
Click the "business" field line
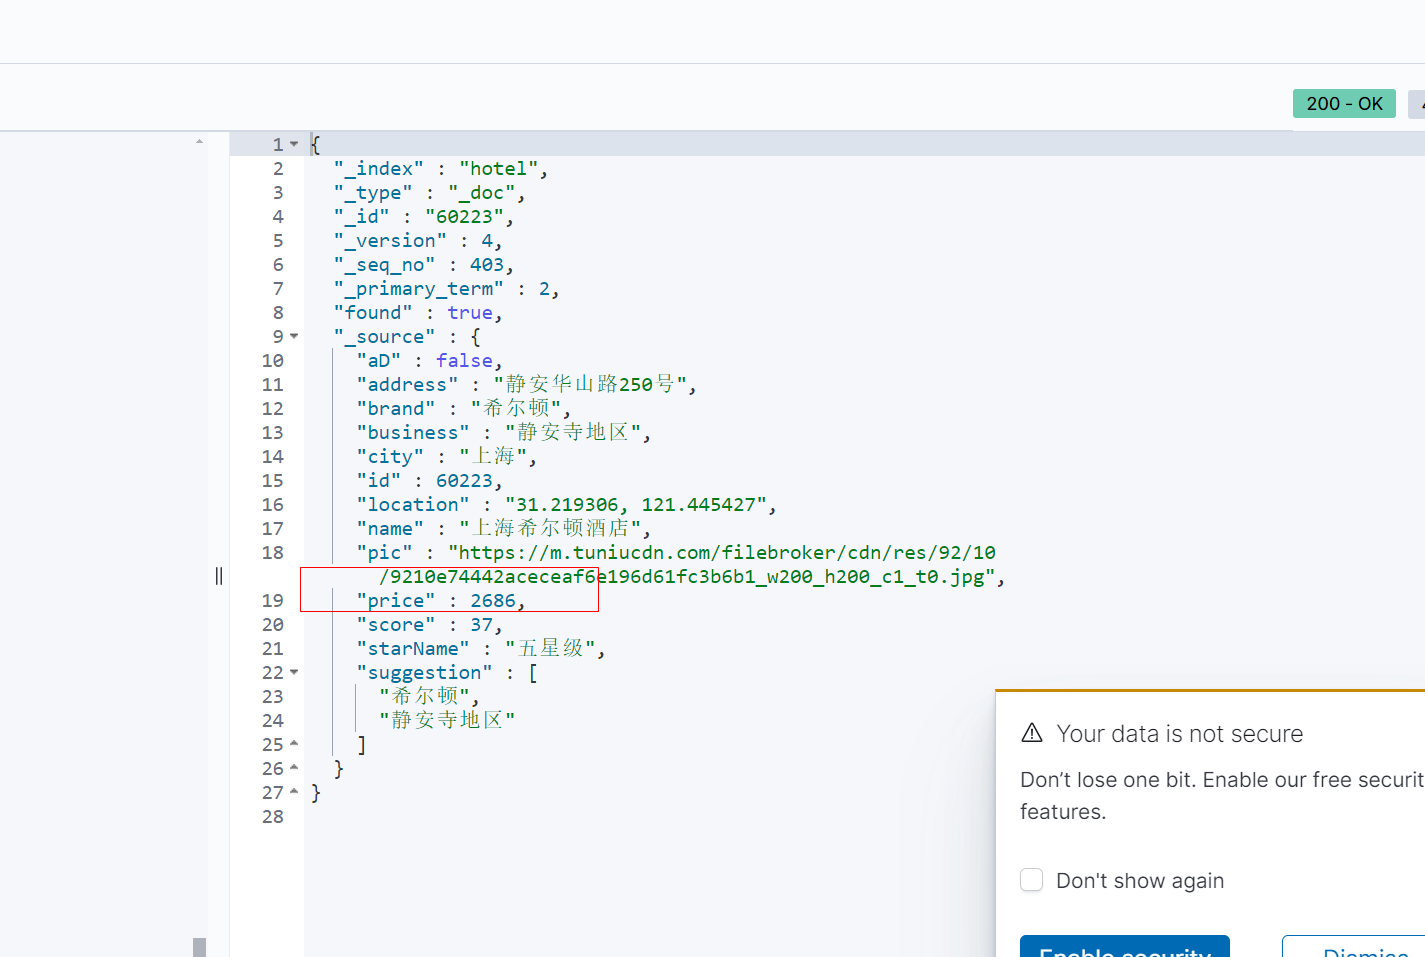point(504,432)
